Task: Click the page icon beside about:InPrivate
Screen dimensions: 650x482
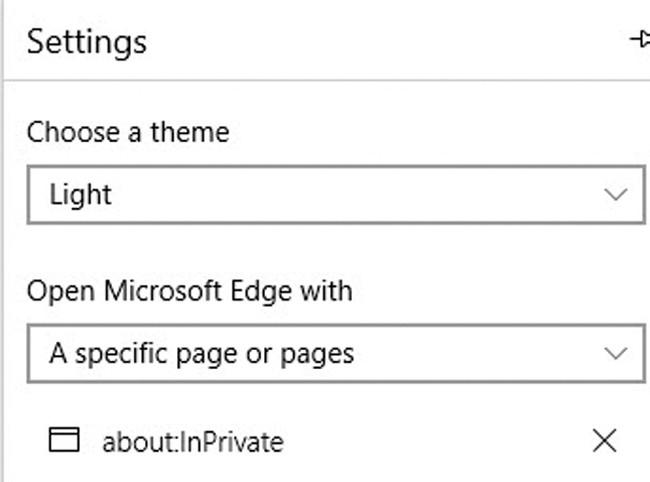Action: (64, 440)
